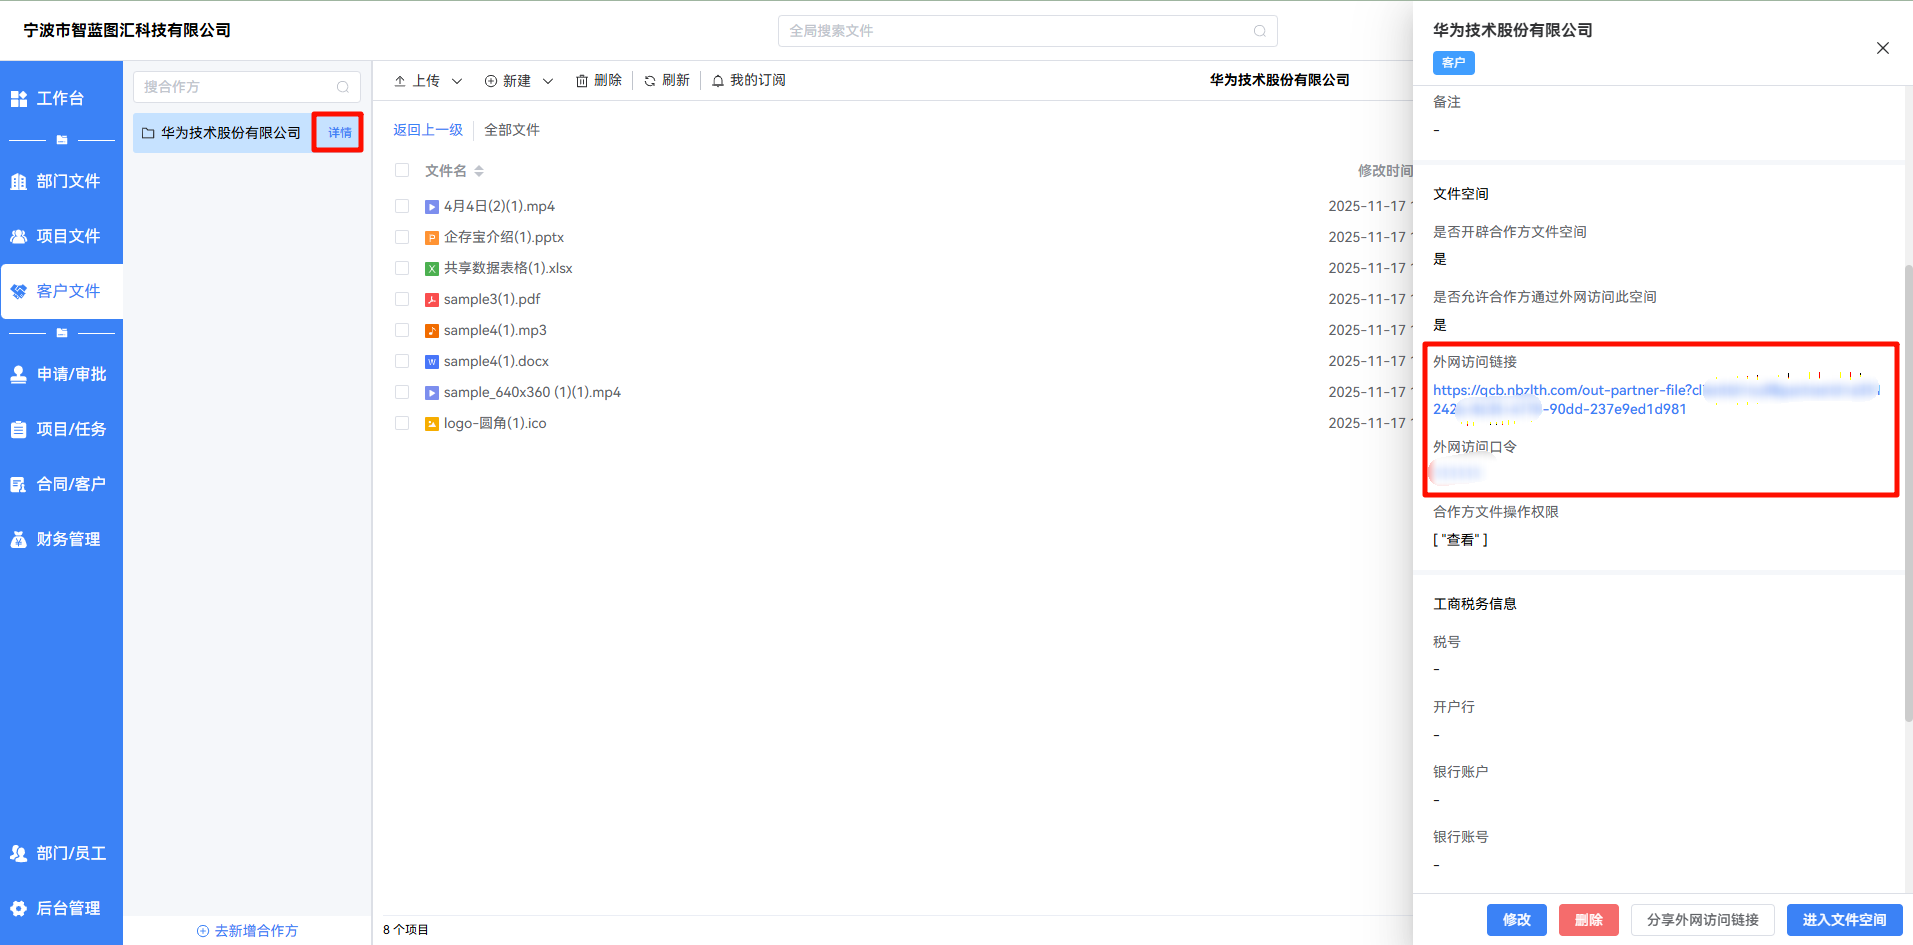The image size is (1913, 945).
Task: Tick the checkbox for 4月4日(2)(1).mp4
Action: 402,207
